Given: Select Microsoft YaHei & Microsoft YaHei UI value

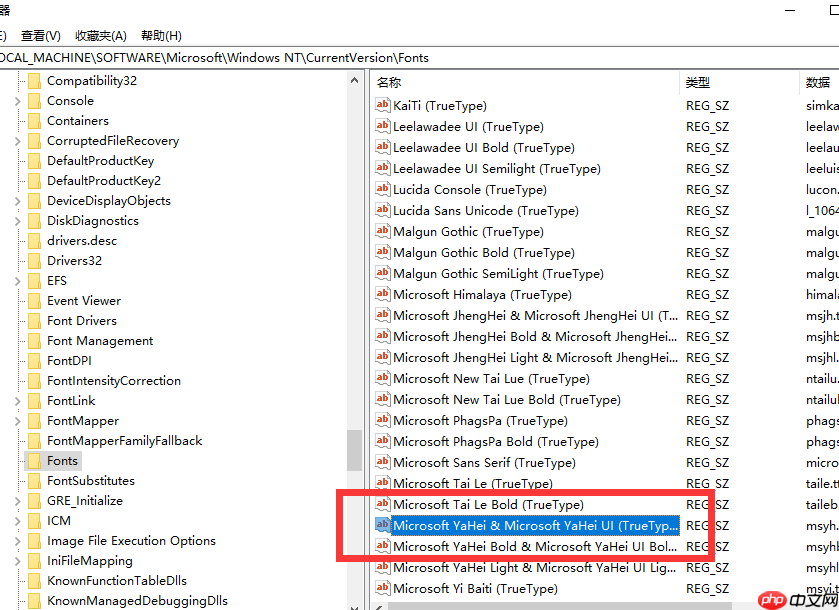Looking at the screenshot, I should click(536, 525).
